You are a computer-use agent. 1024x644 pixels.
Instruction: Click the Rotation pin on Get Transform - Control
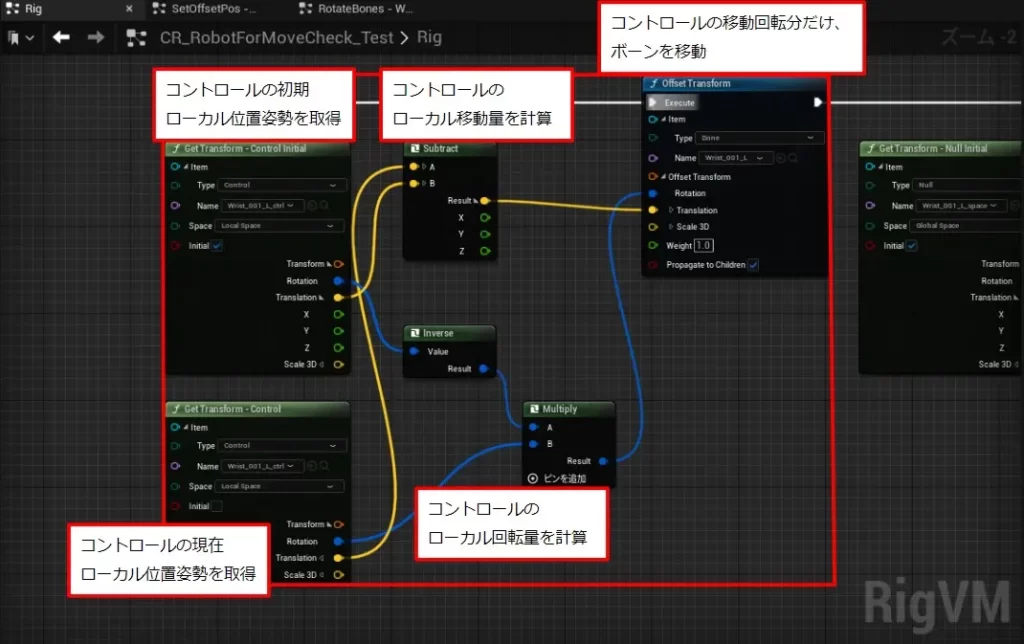click(339, 541)
